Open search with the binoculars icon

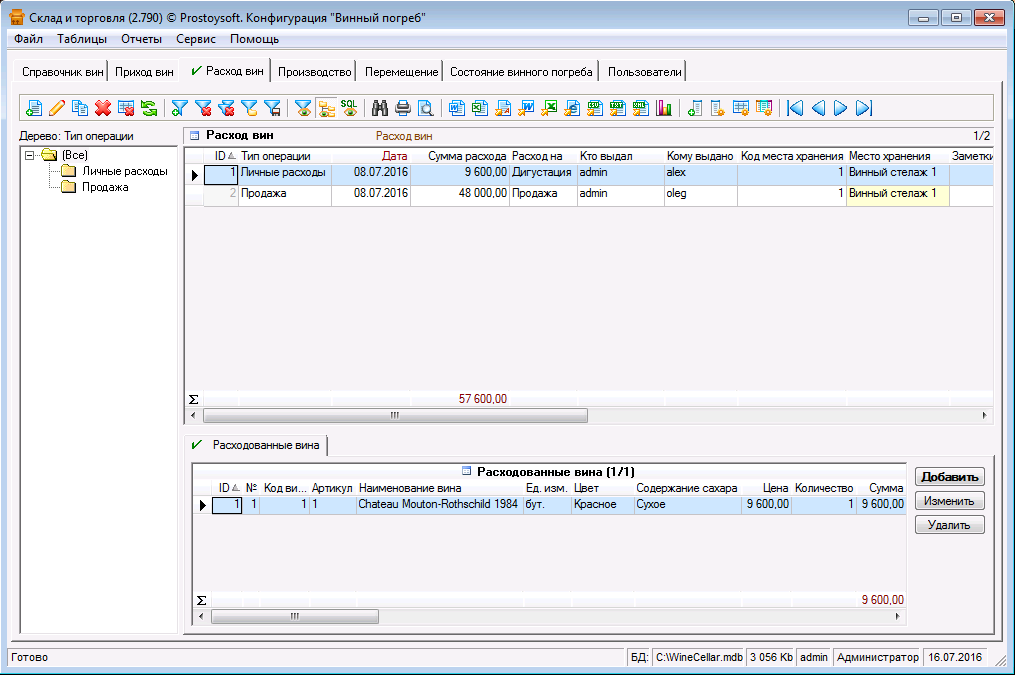click(x=380, y=108)
